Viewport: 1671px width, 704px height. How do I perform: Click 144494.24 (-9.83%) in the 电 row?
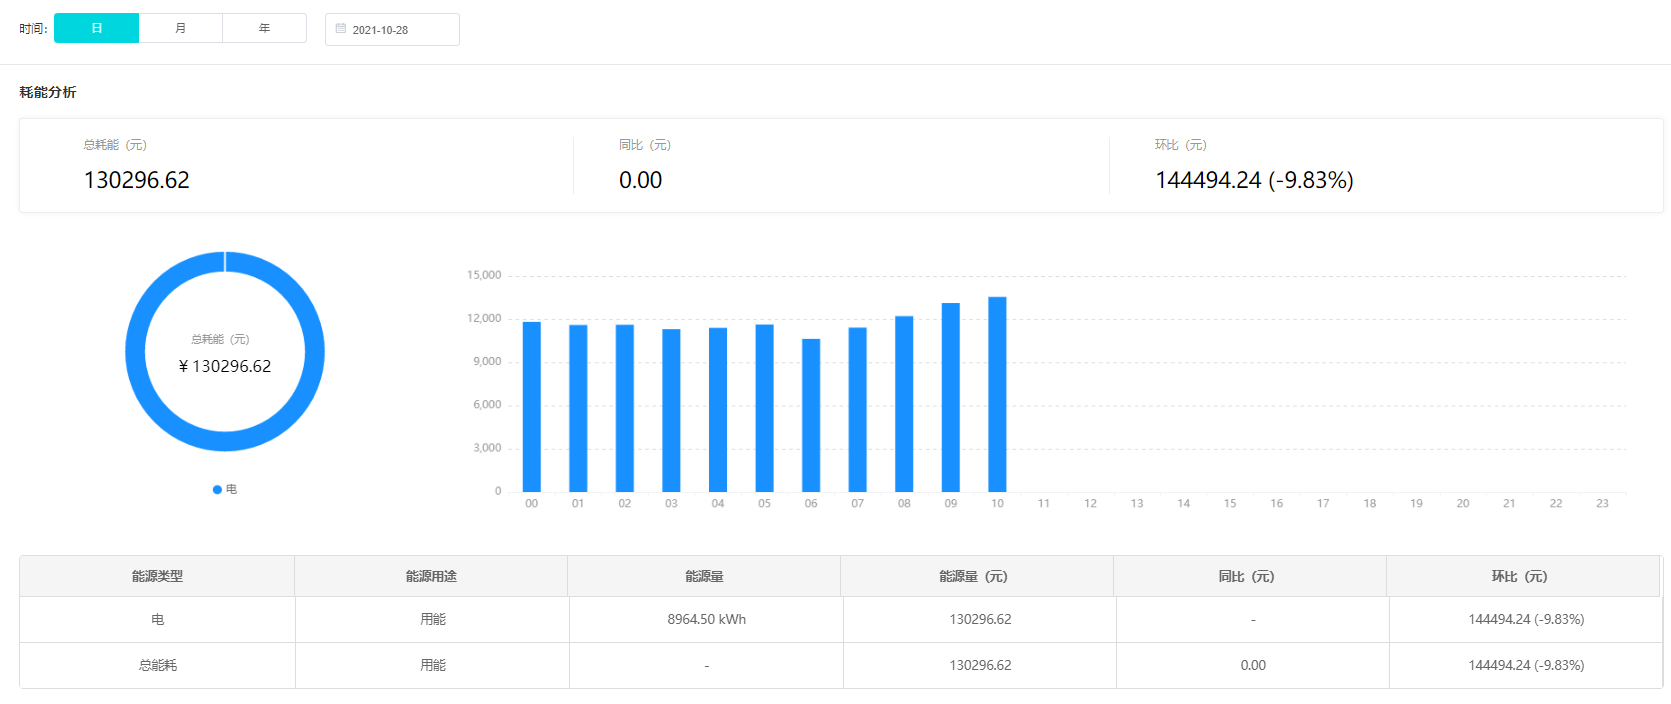[1526, 620]
